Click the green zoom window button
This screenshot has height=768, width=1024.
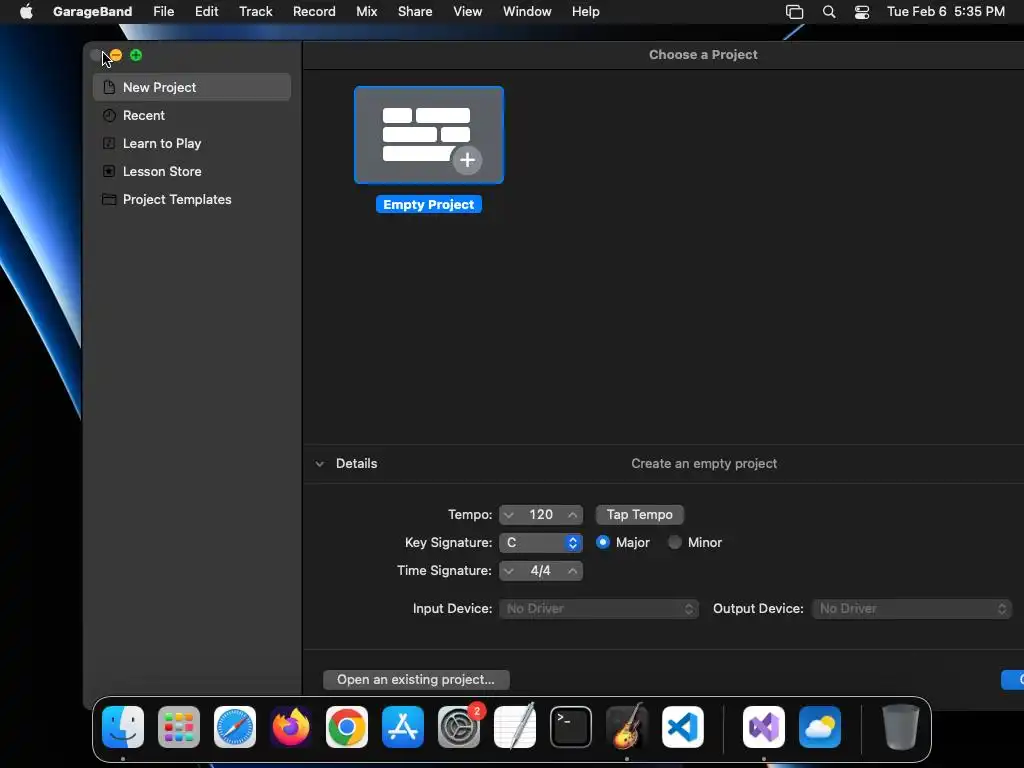click(136, 56)
